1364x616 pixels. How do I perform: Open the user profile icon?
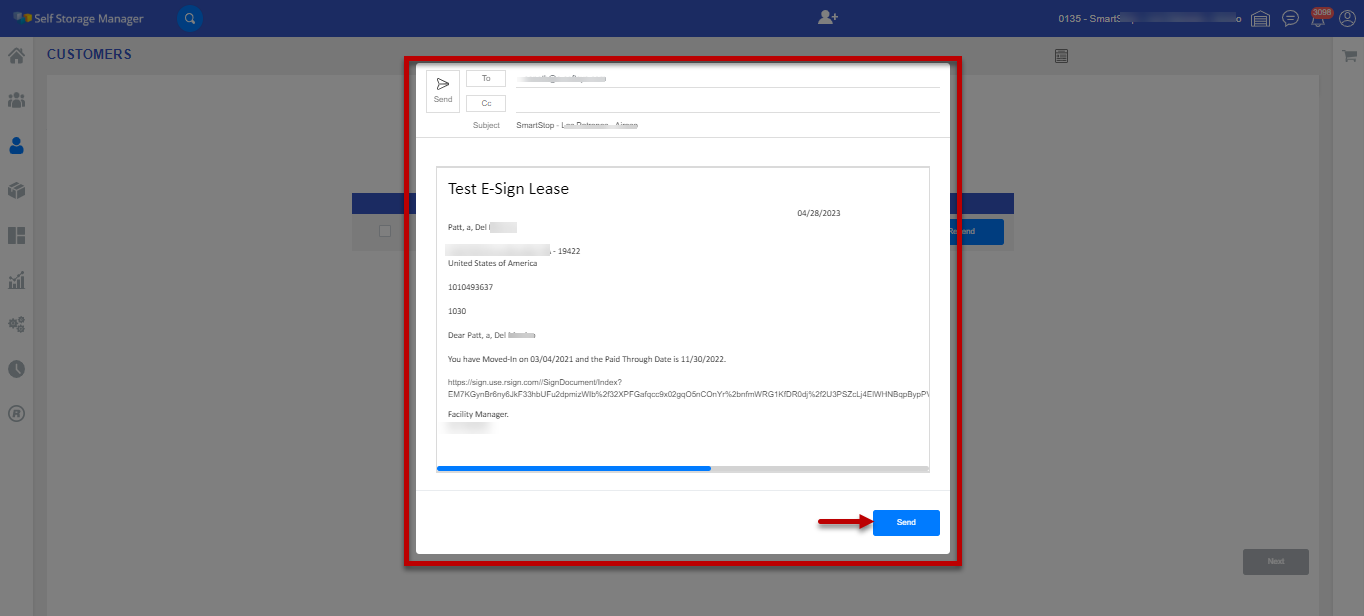(x=1349, y=18)
